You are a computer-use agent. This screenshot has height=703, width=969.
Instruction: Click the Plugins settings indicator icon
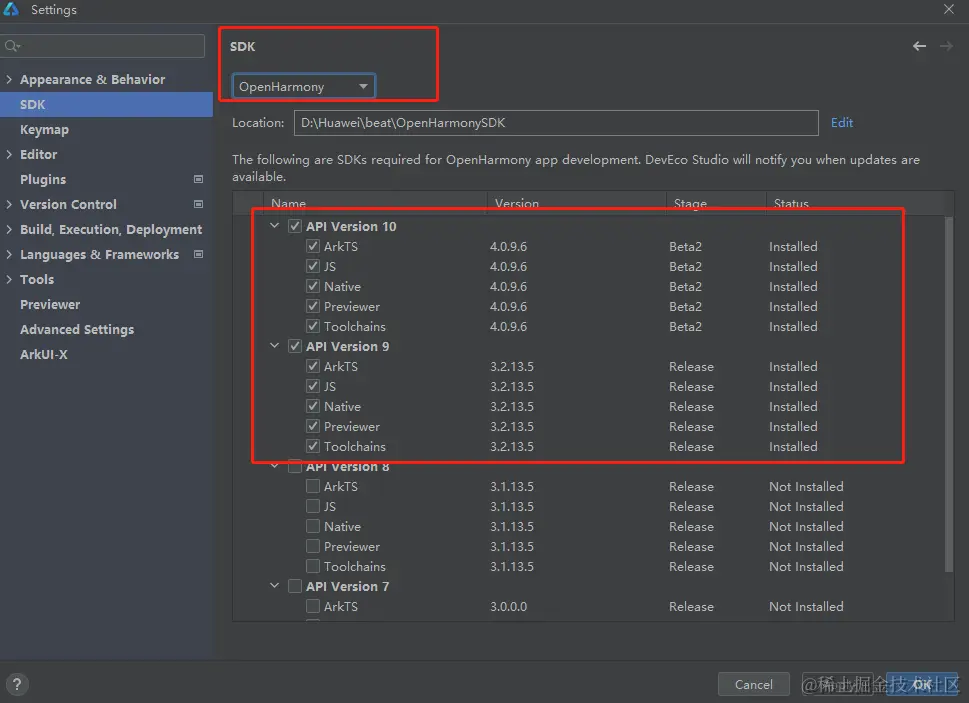point(198,180)
